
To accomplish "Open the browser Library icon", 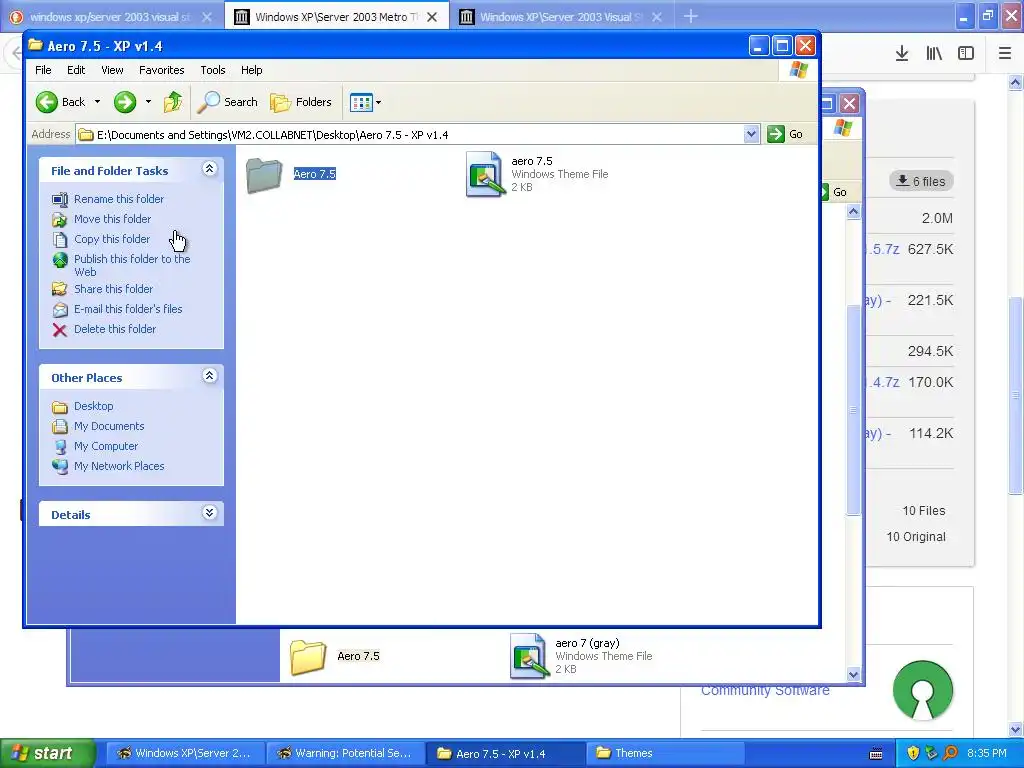I will point(934,54).
